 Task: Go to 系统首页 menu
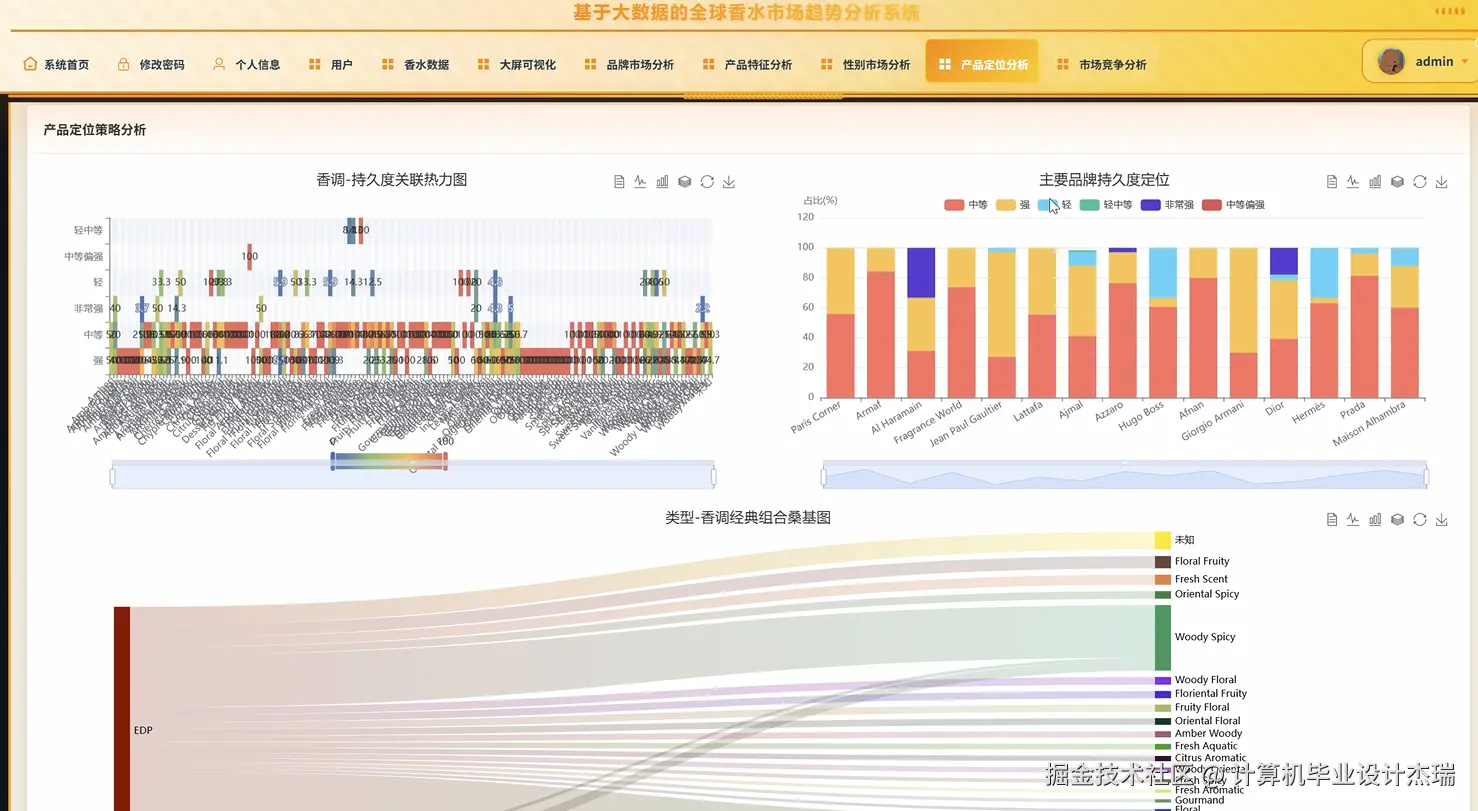tap(56, 64)
